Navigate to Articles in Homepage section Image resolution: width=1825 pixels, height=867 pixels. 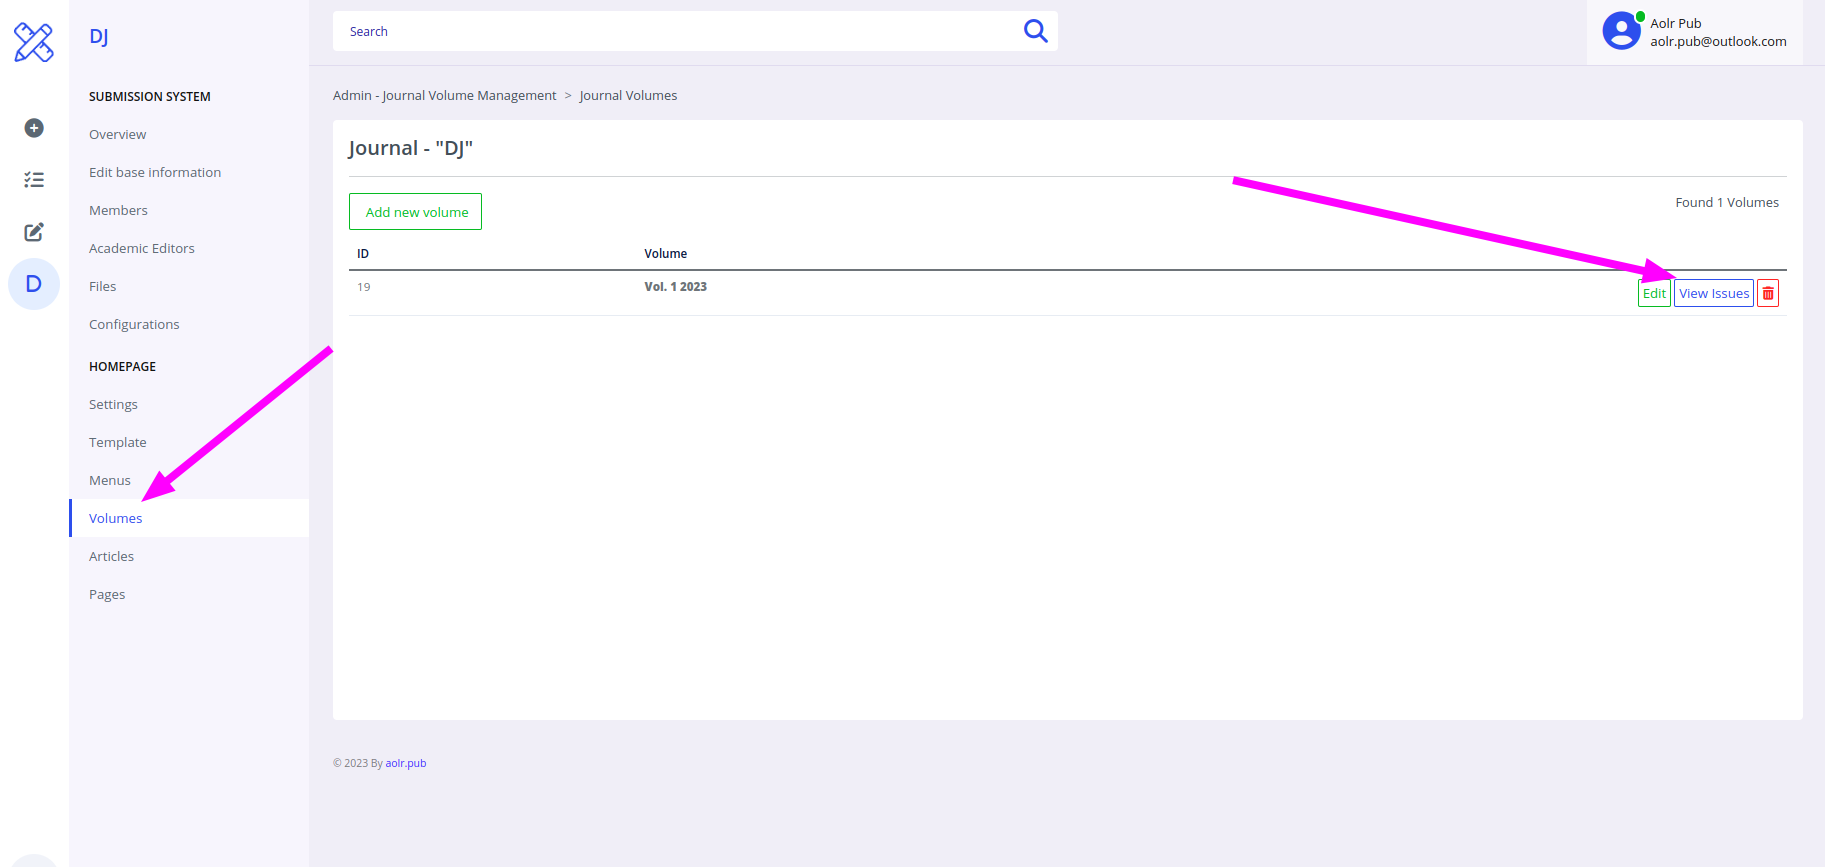click(111, 556)
